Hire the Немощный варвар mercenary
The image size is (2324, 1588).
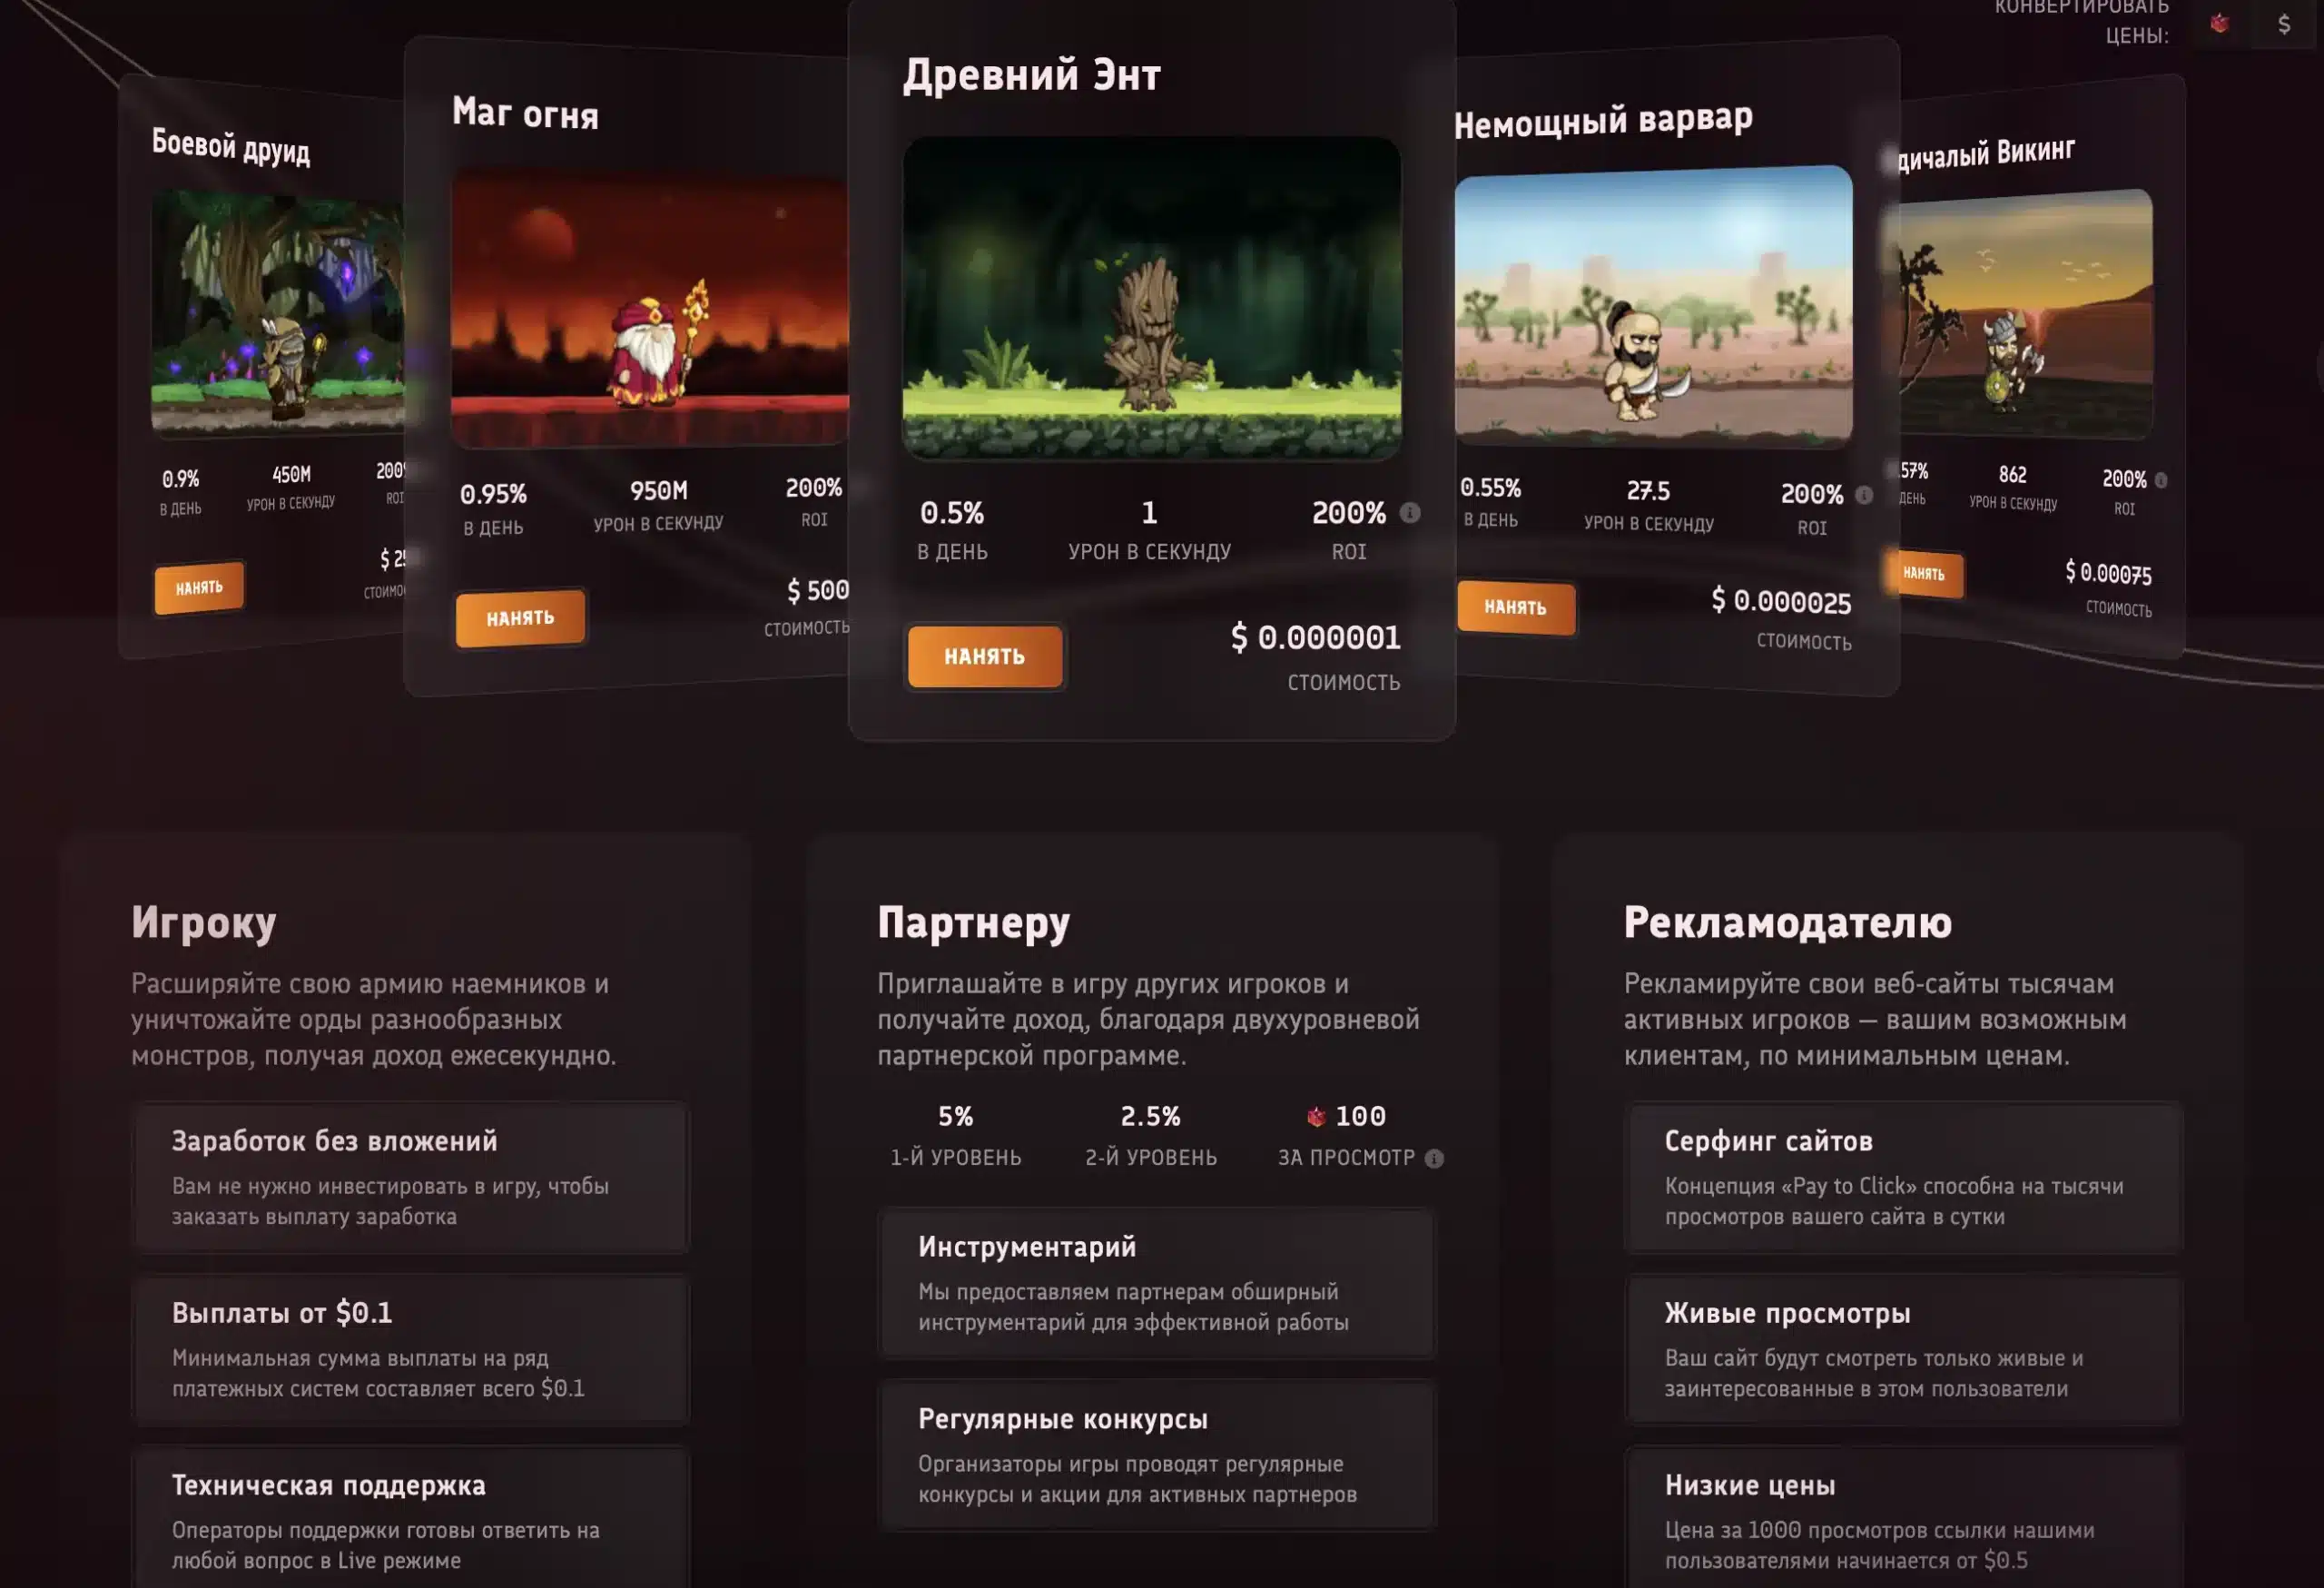[x=1515, y=607]
